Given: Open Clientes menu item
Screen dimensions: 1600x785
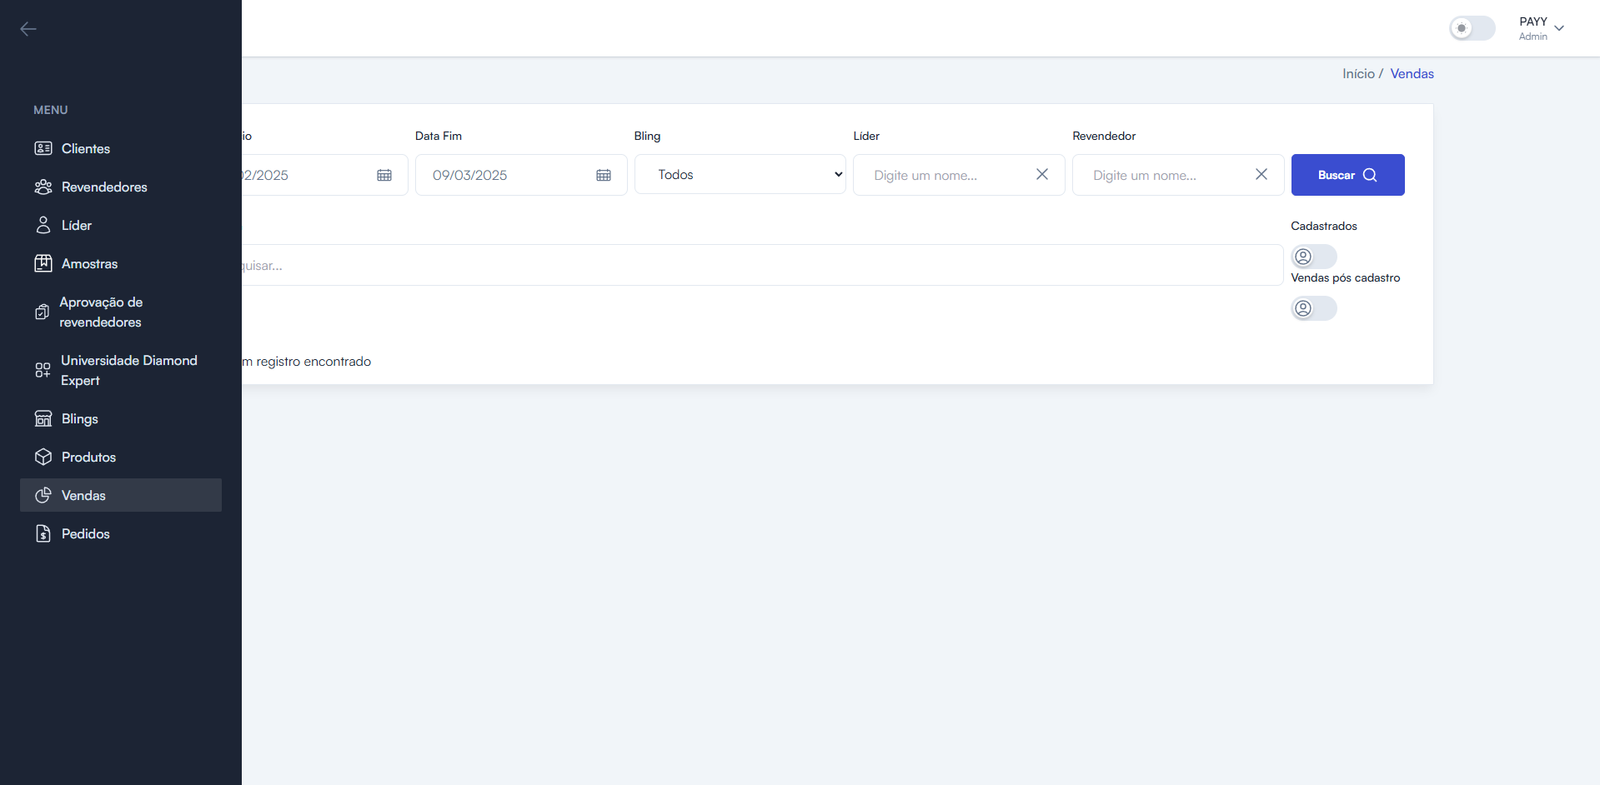Looking at the screenshot, I should [x=121, y=148].
